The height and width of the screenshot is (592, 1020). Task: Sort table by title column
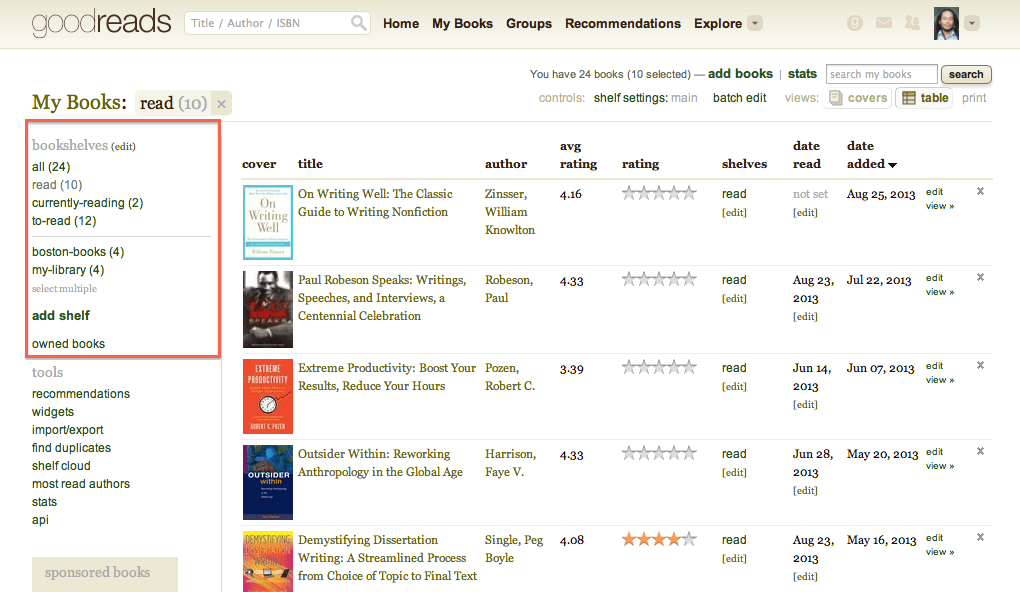click(310, 164)
